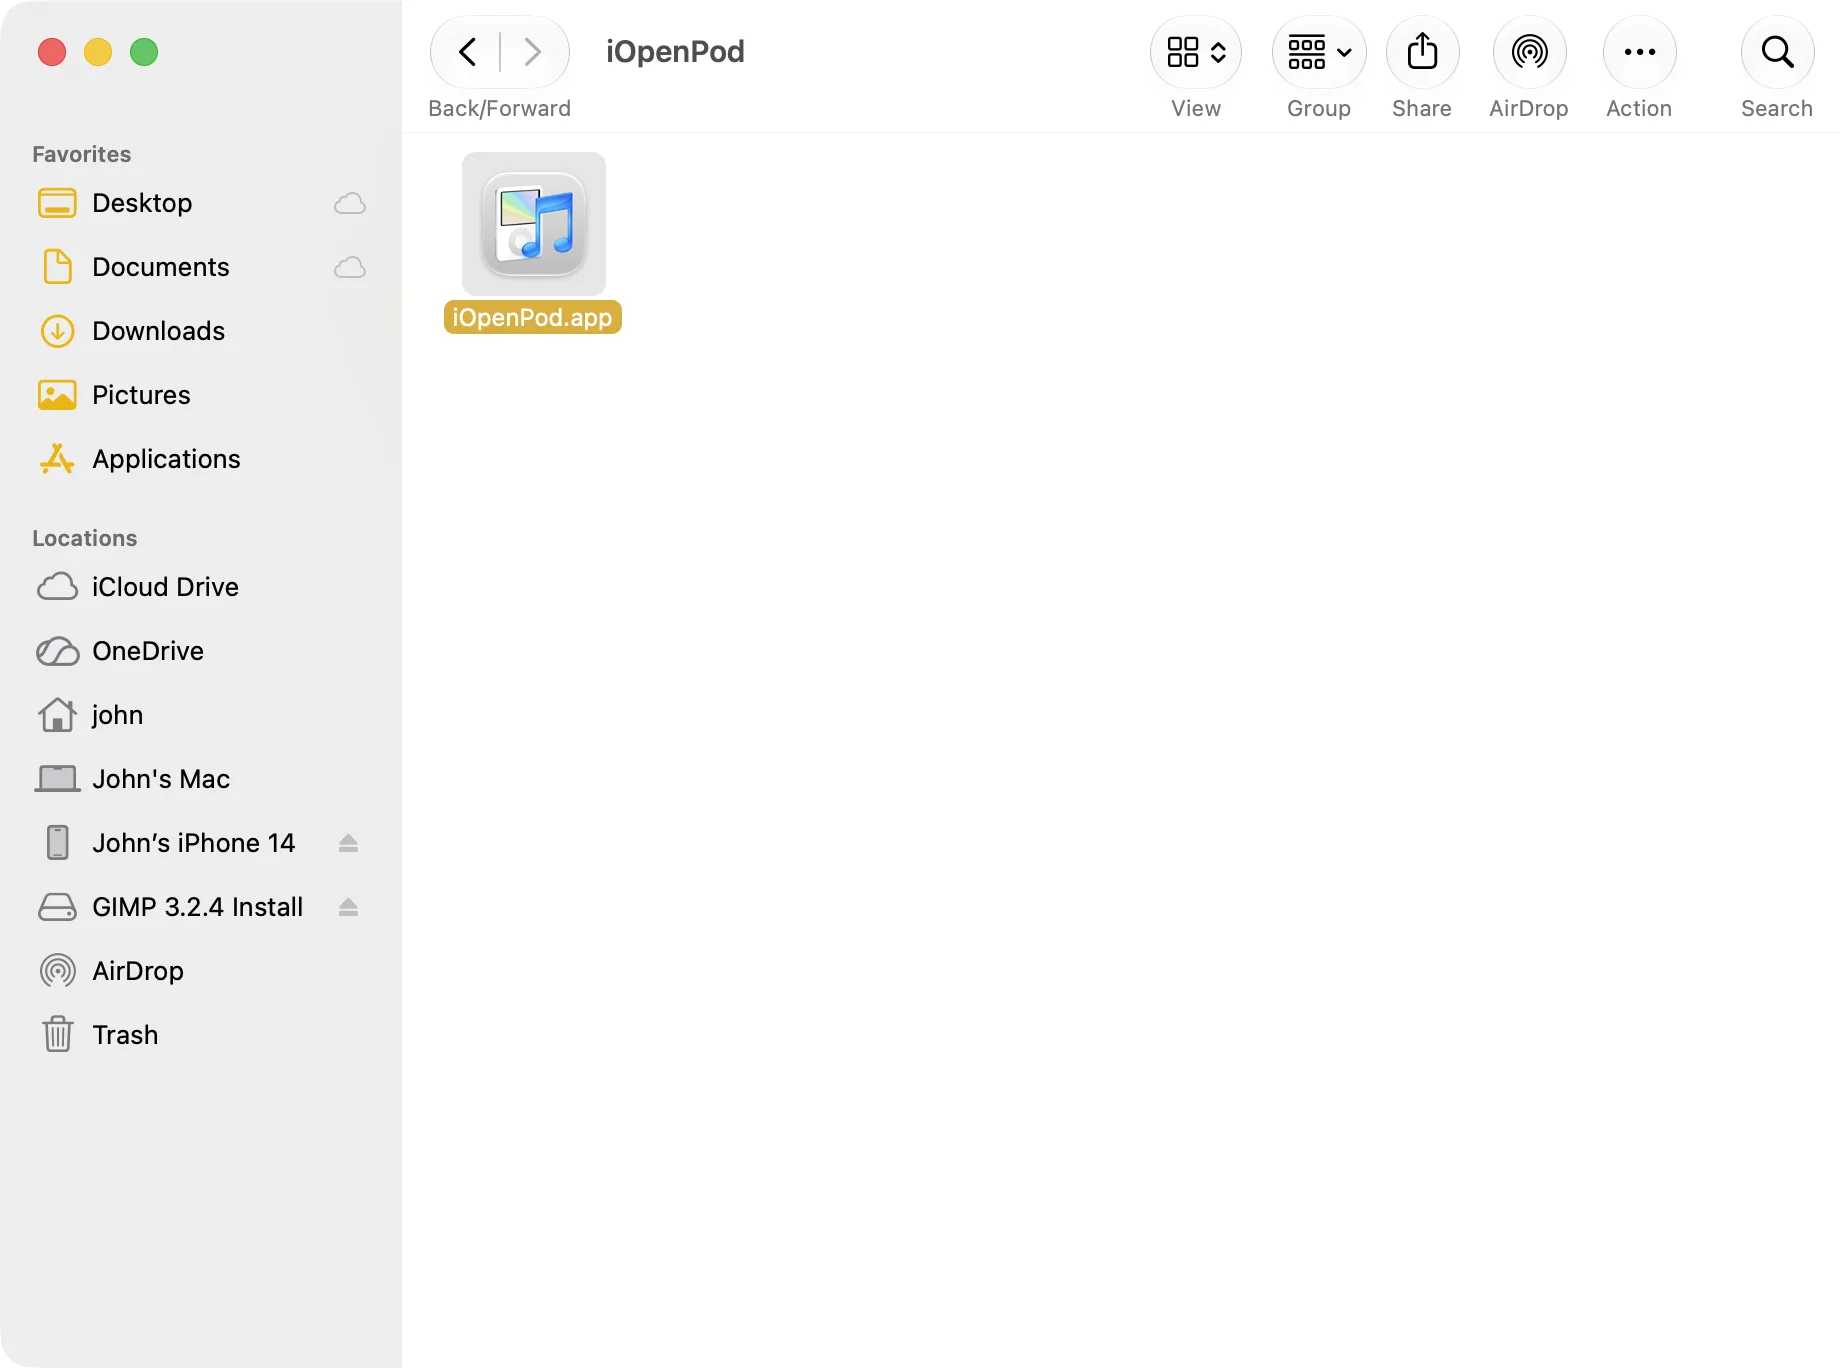
Task: Click the Share toolbar button
Action: [1422, 52]
